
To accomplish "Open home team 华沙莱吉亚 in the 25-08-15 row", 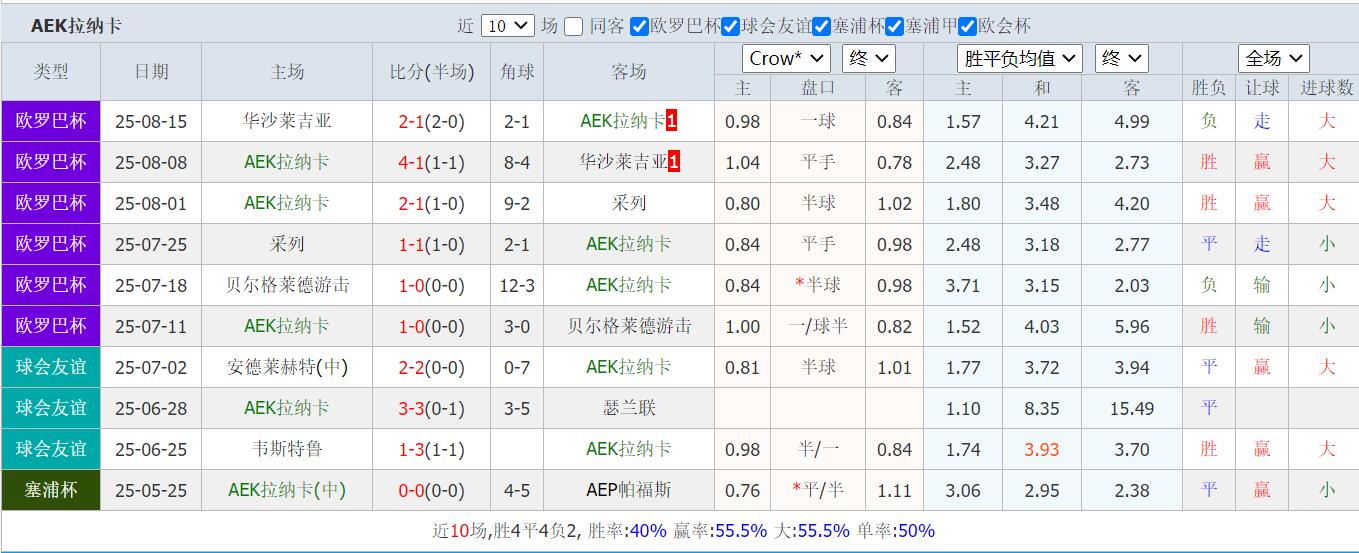I will coord(287,122).
